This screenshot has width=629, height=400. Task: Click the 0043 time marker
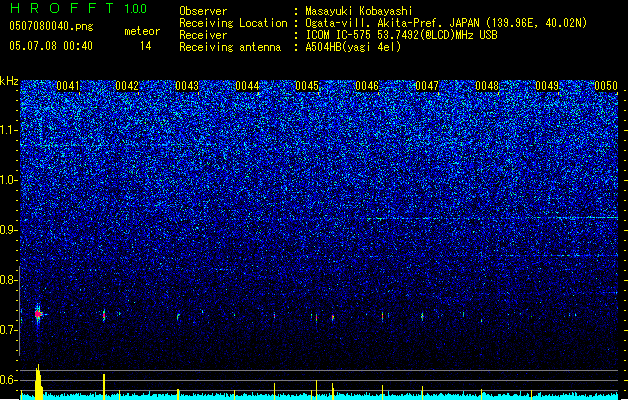(187, 86)
